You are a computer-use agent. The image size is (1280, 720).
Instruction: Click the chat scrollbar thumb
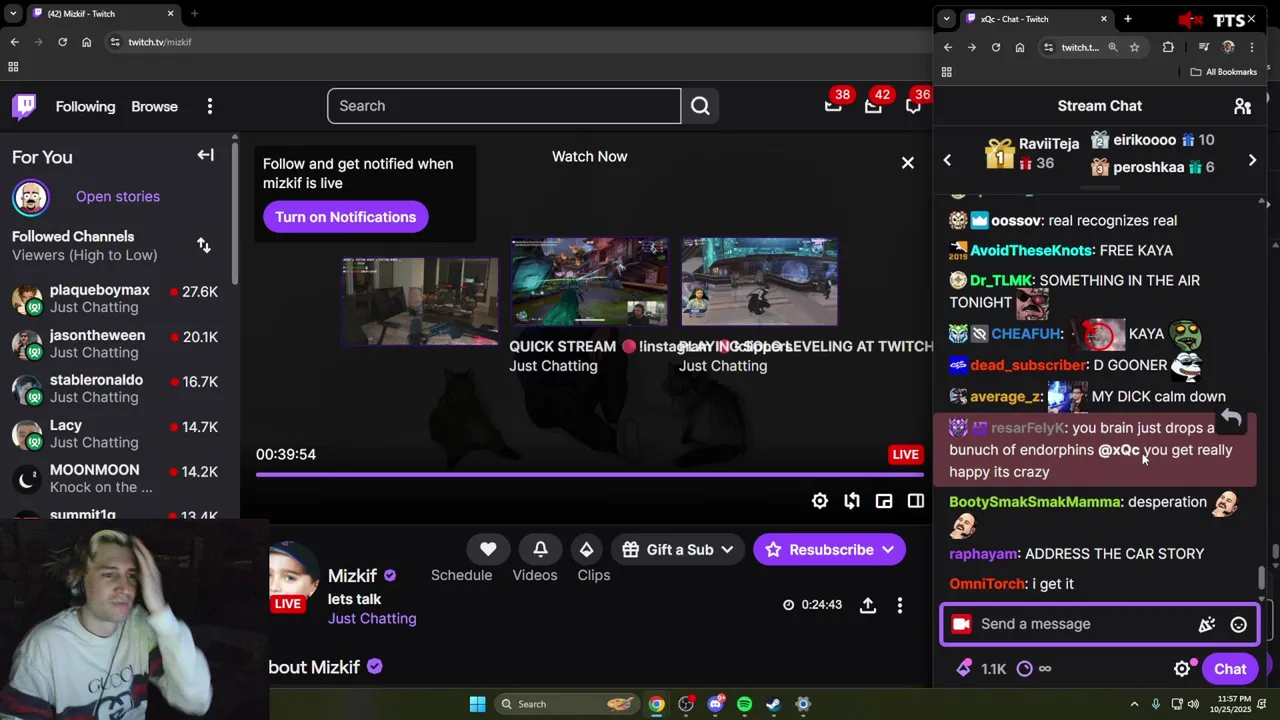1261,578
